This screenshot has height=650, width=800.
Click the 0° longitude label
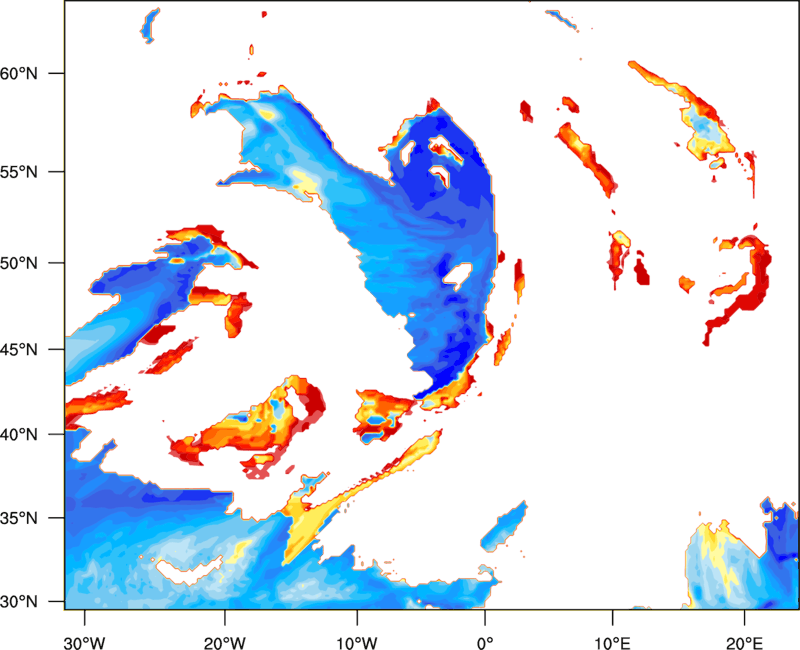click(485, 643)
